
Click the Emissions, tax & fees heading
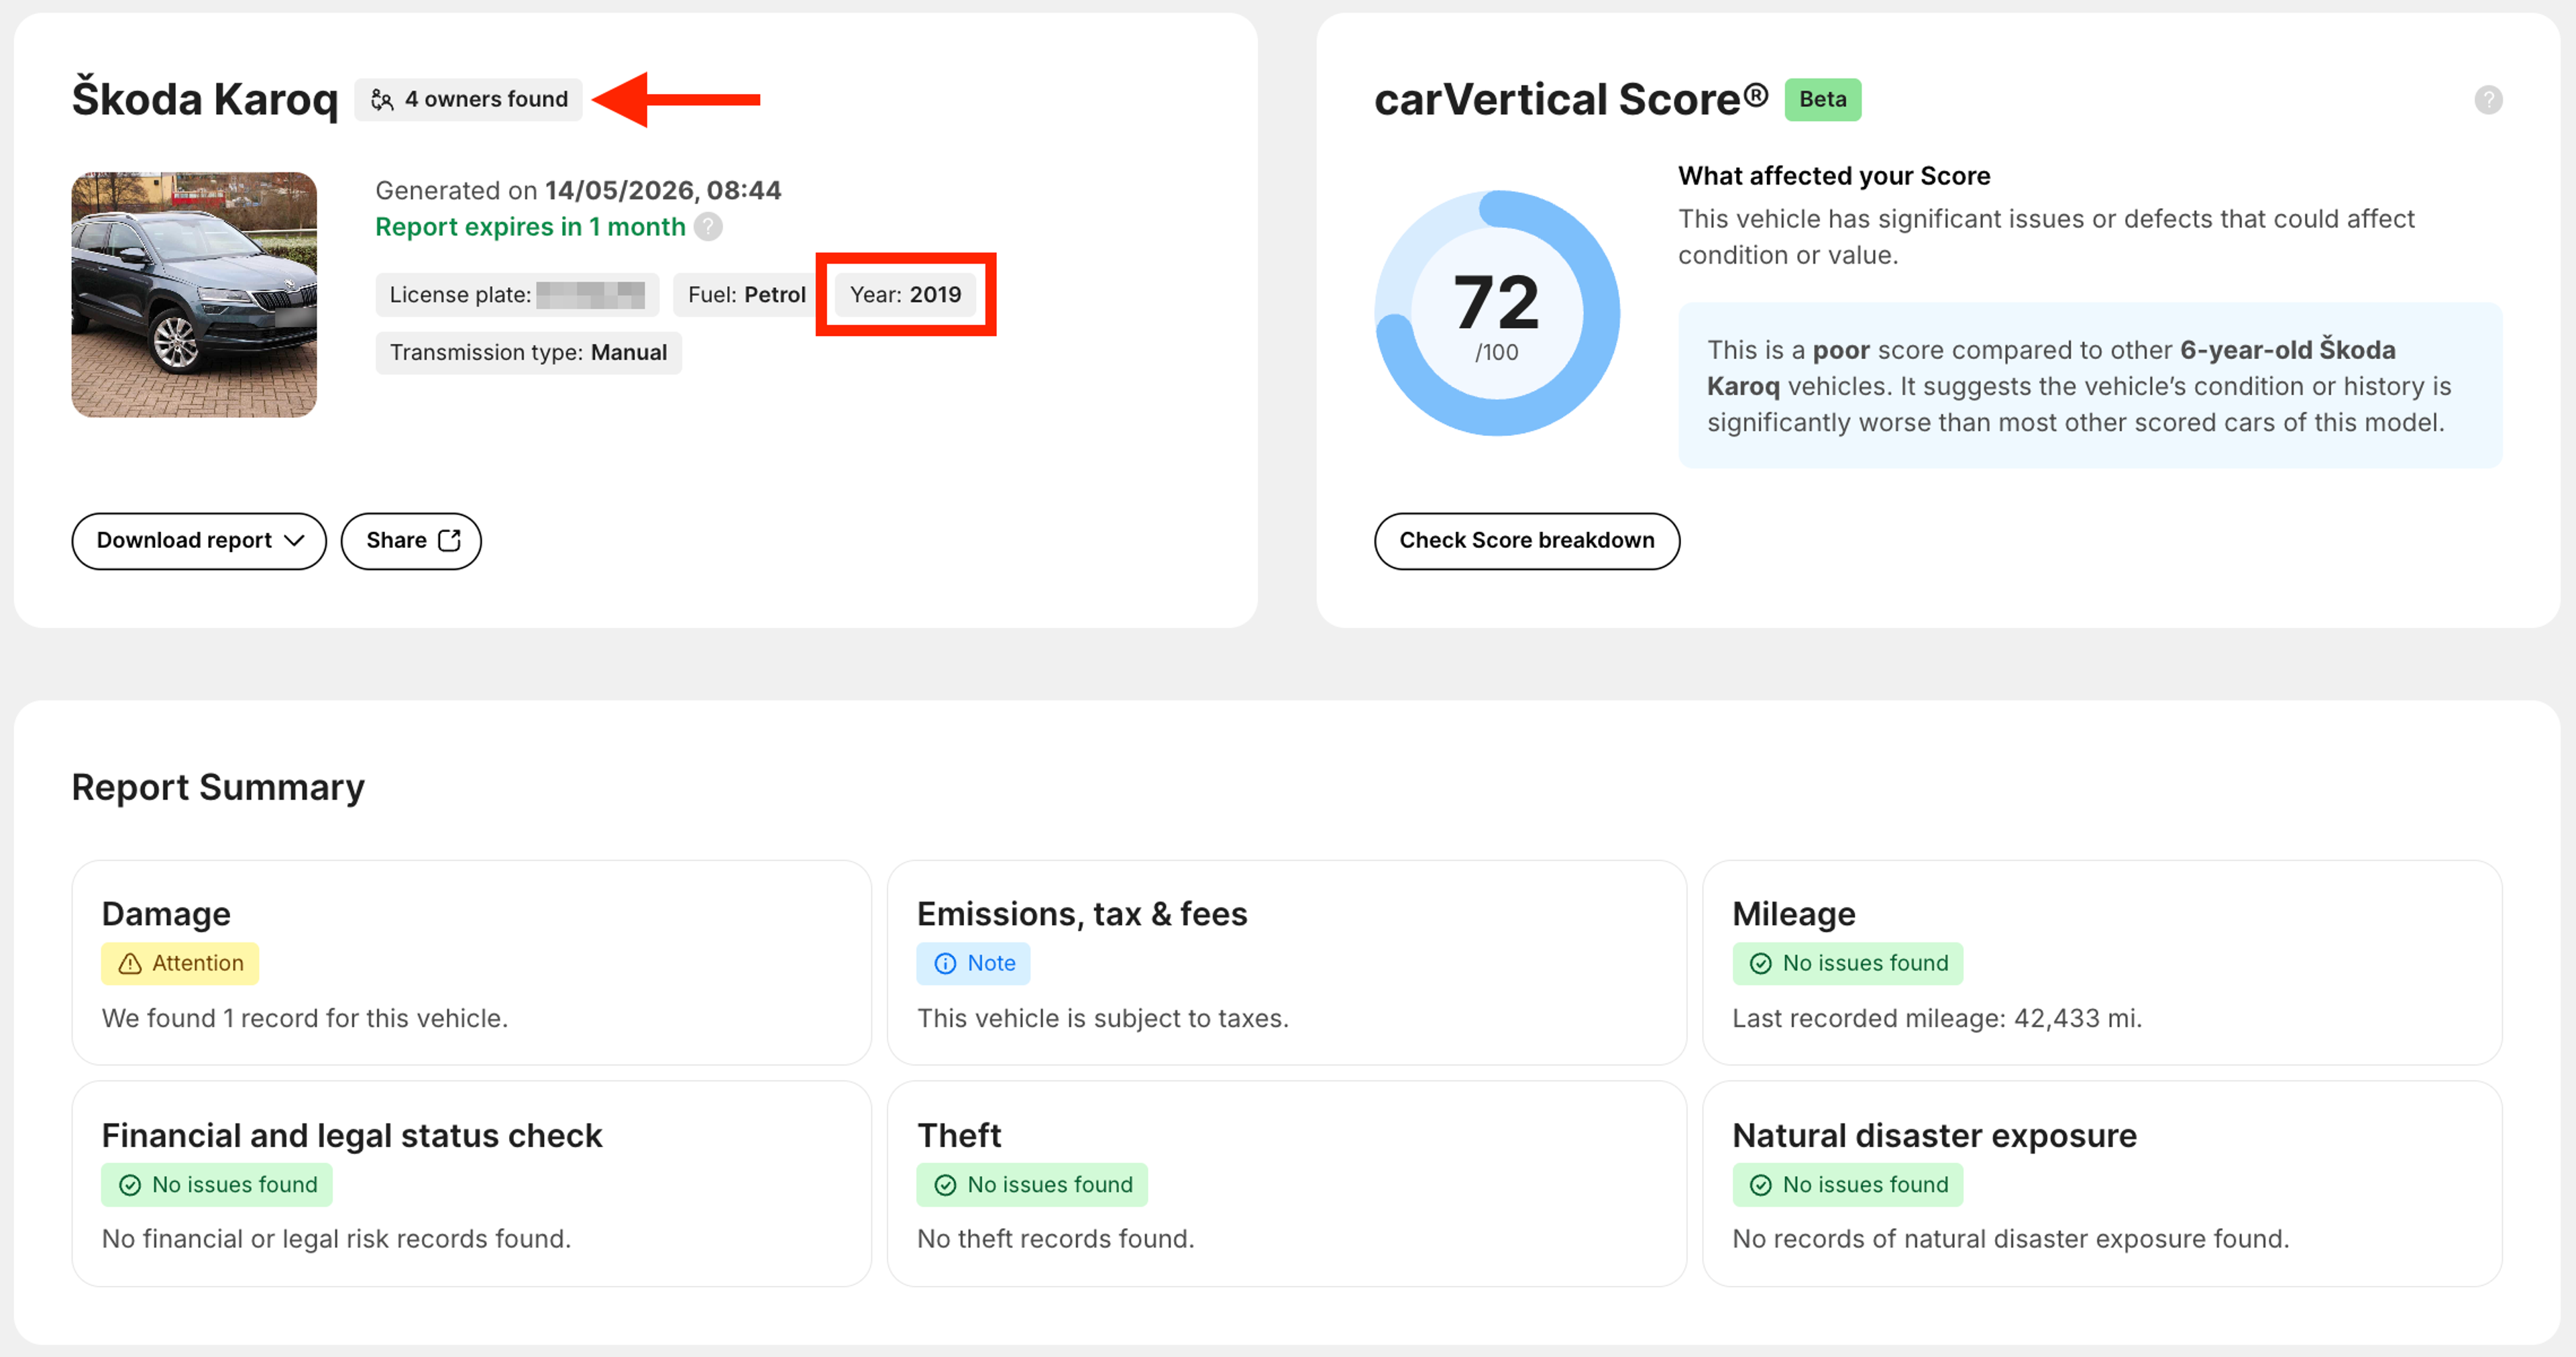click(1082, 914)
